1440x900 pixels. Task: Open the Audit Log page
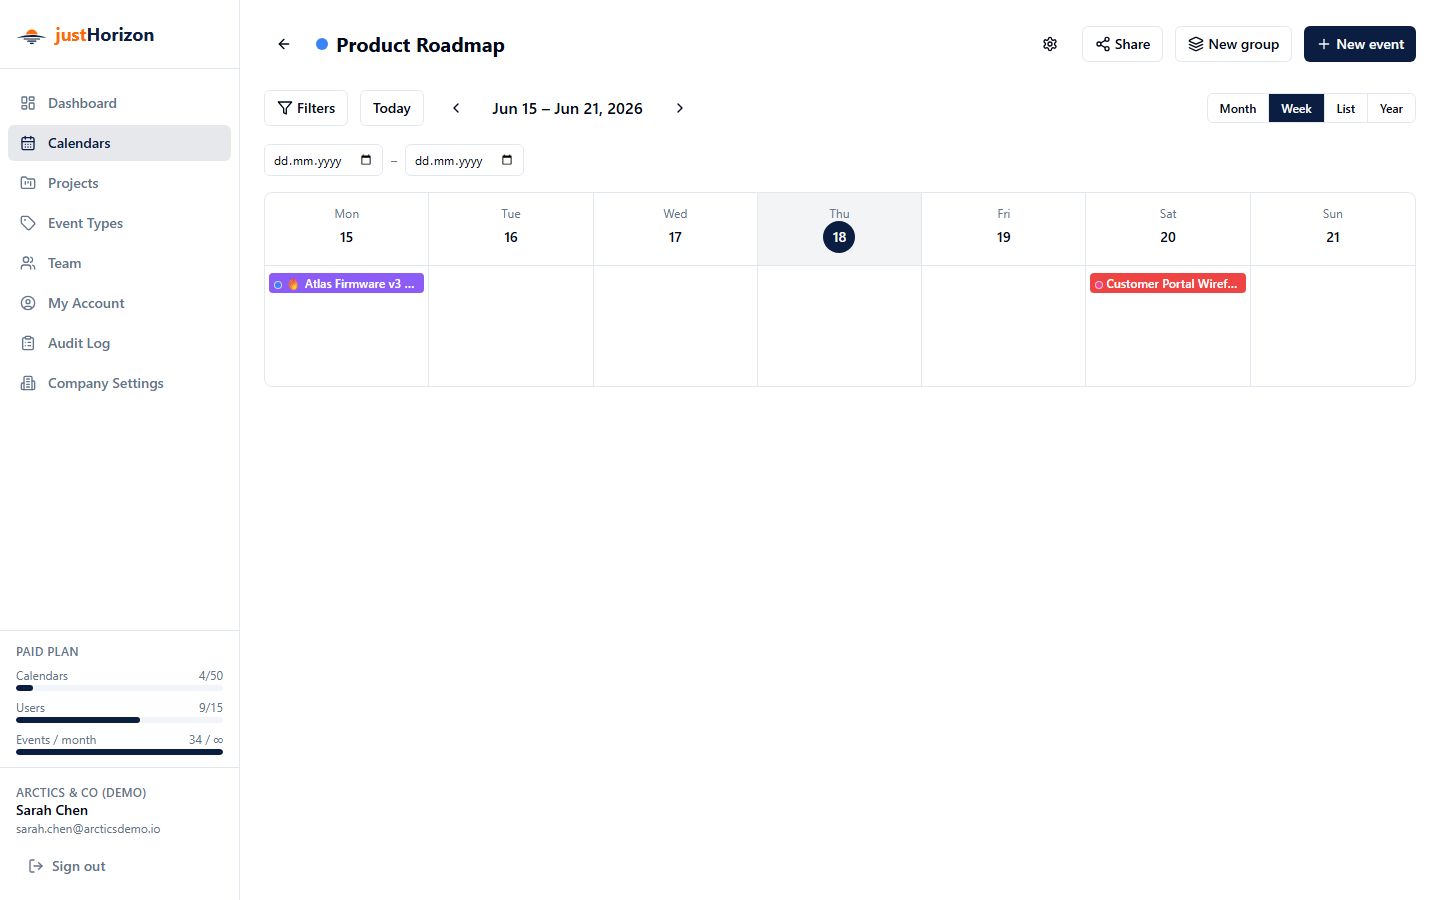[119, 343]
